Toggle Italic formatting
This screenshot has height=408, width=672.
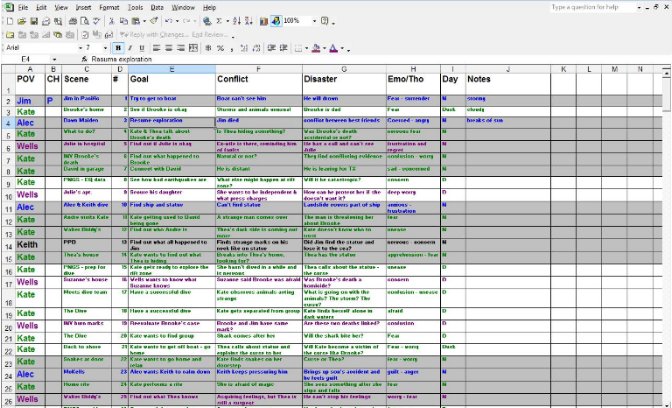click(130, 47)
